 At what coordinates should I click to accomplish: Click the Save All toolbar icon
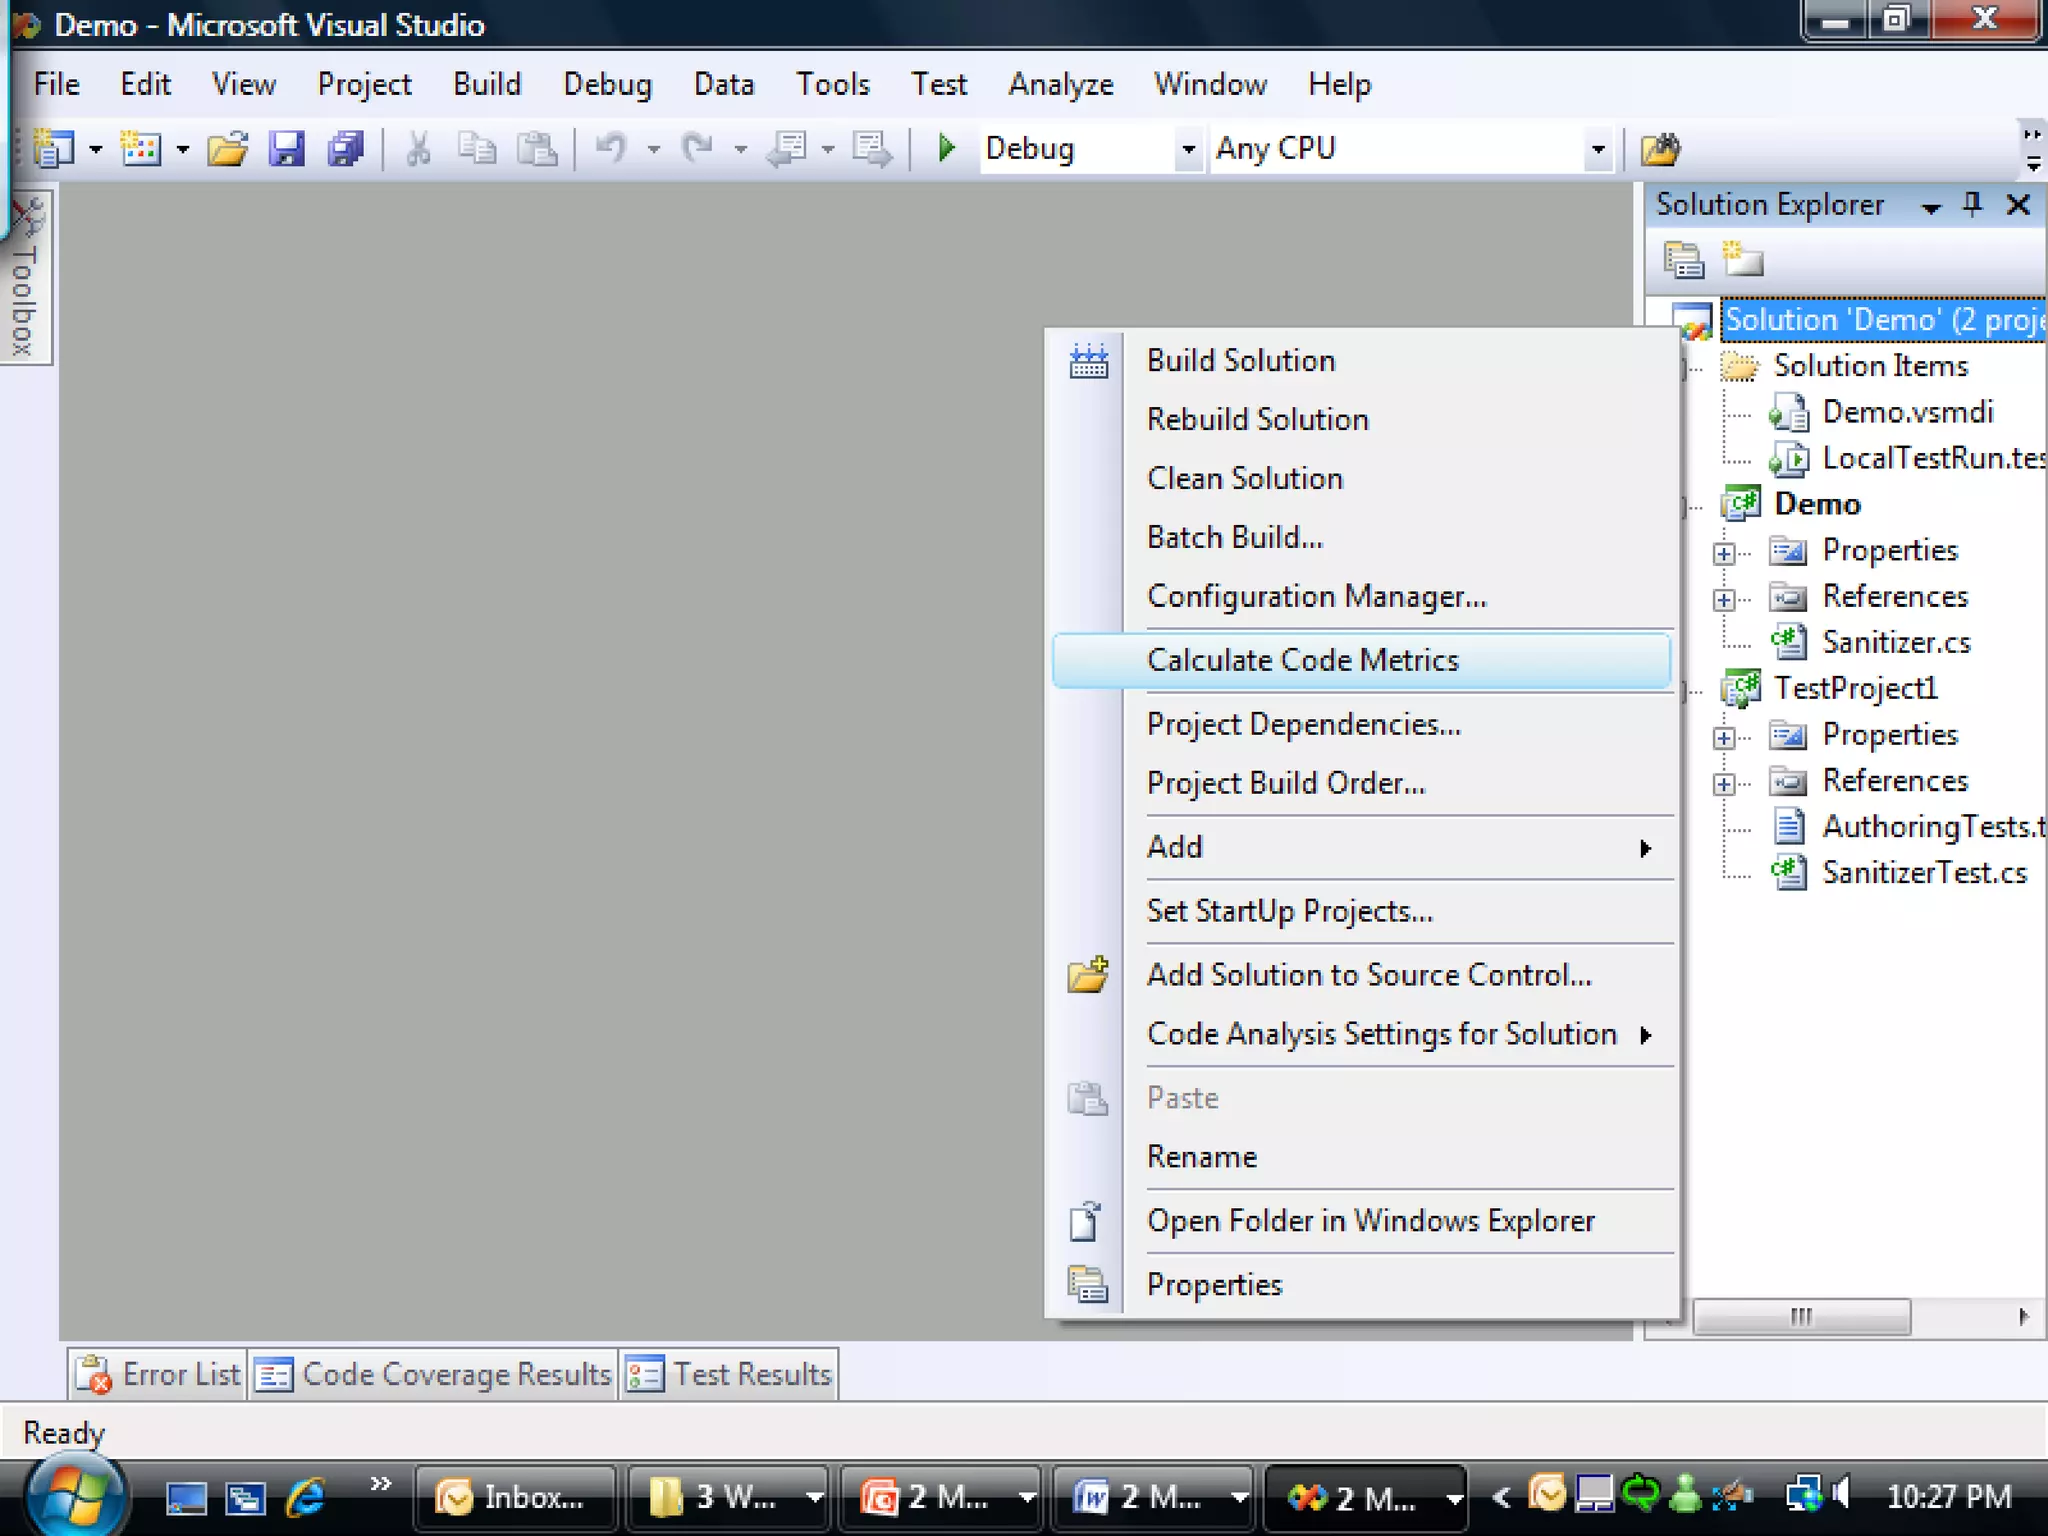tap(346, 149)
